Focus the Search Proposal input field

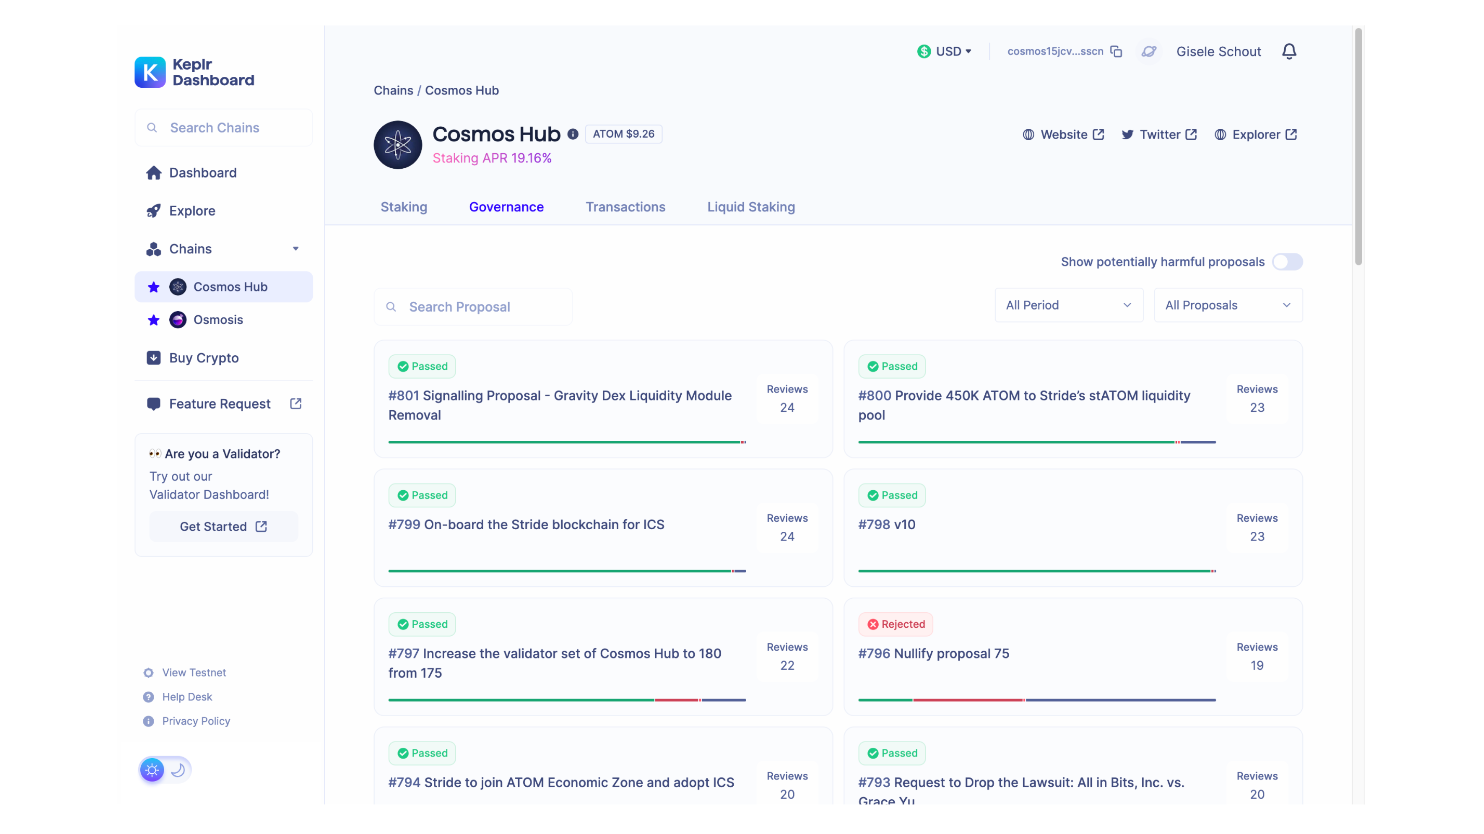point(473,307)
